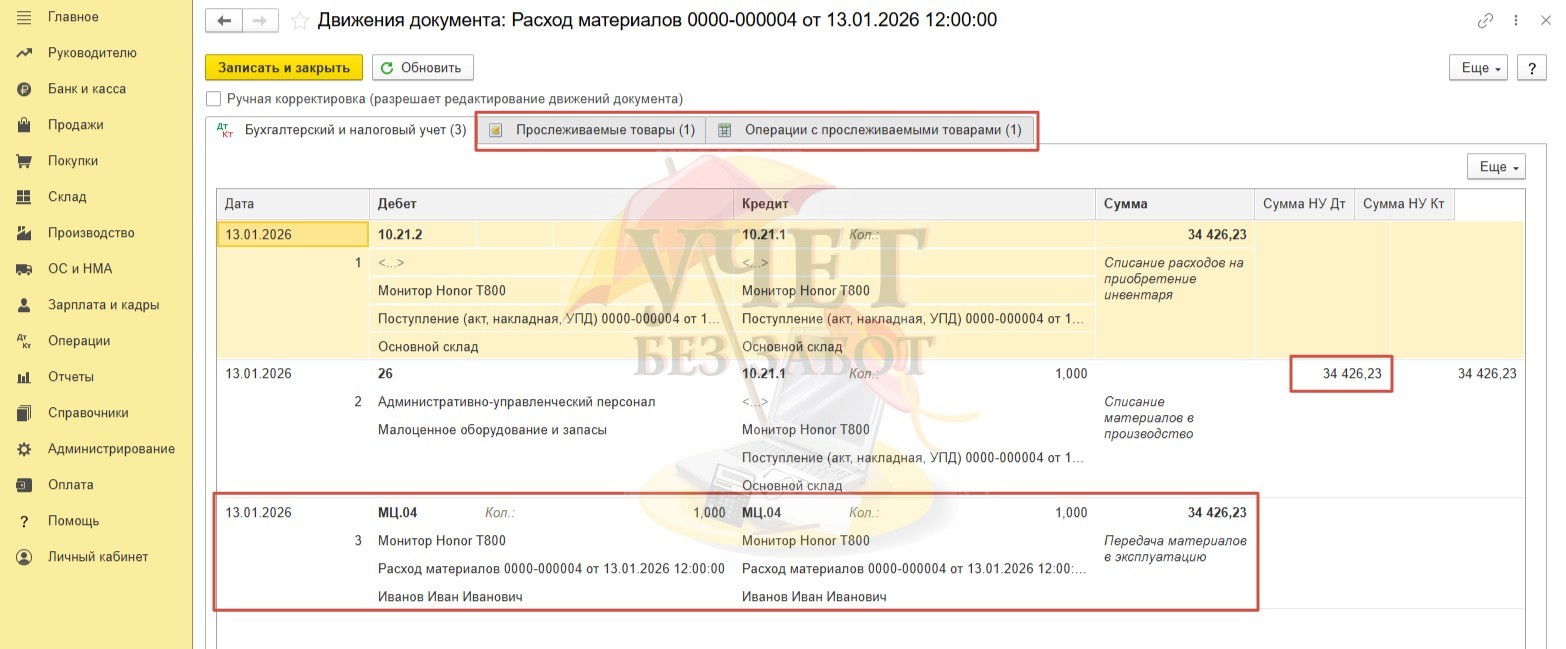Click Записать и закрыть button

[x=284, y=68]
